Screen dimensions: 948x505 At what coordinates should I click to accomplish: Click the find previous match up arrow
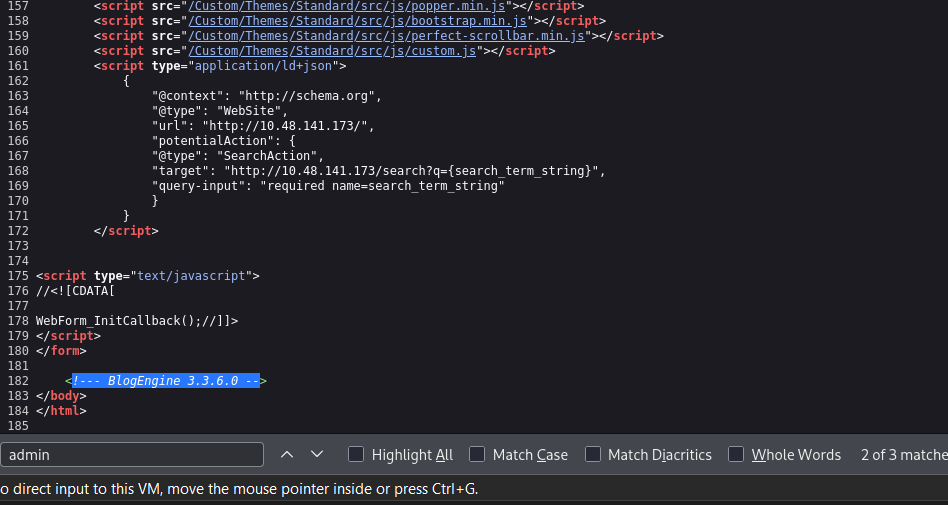coord(287,454)
